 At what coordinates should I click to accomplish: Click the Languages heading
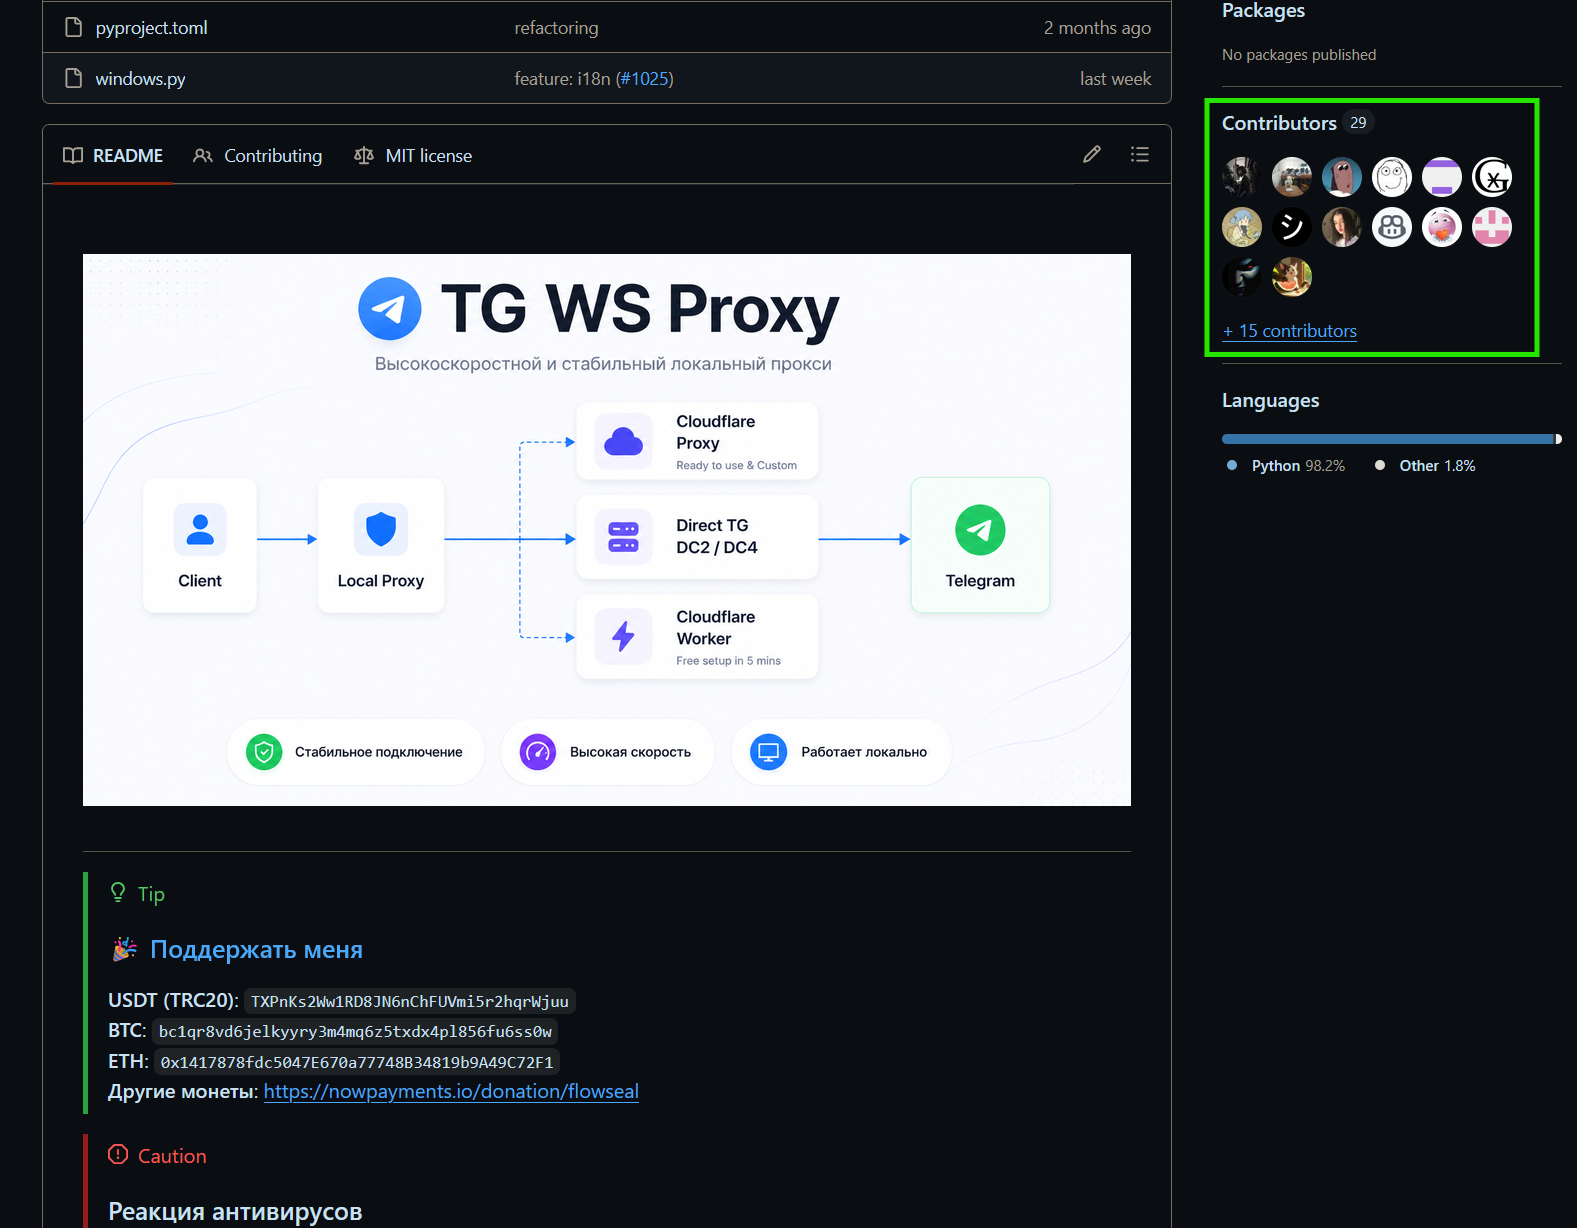(x=1270, y=400)
